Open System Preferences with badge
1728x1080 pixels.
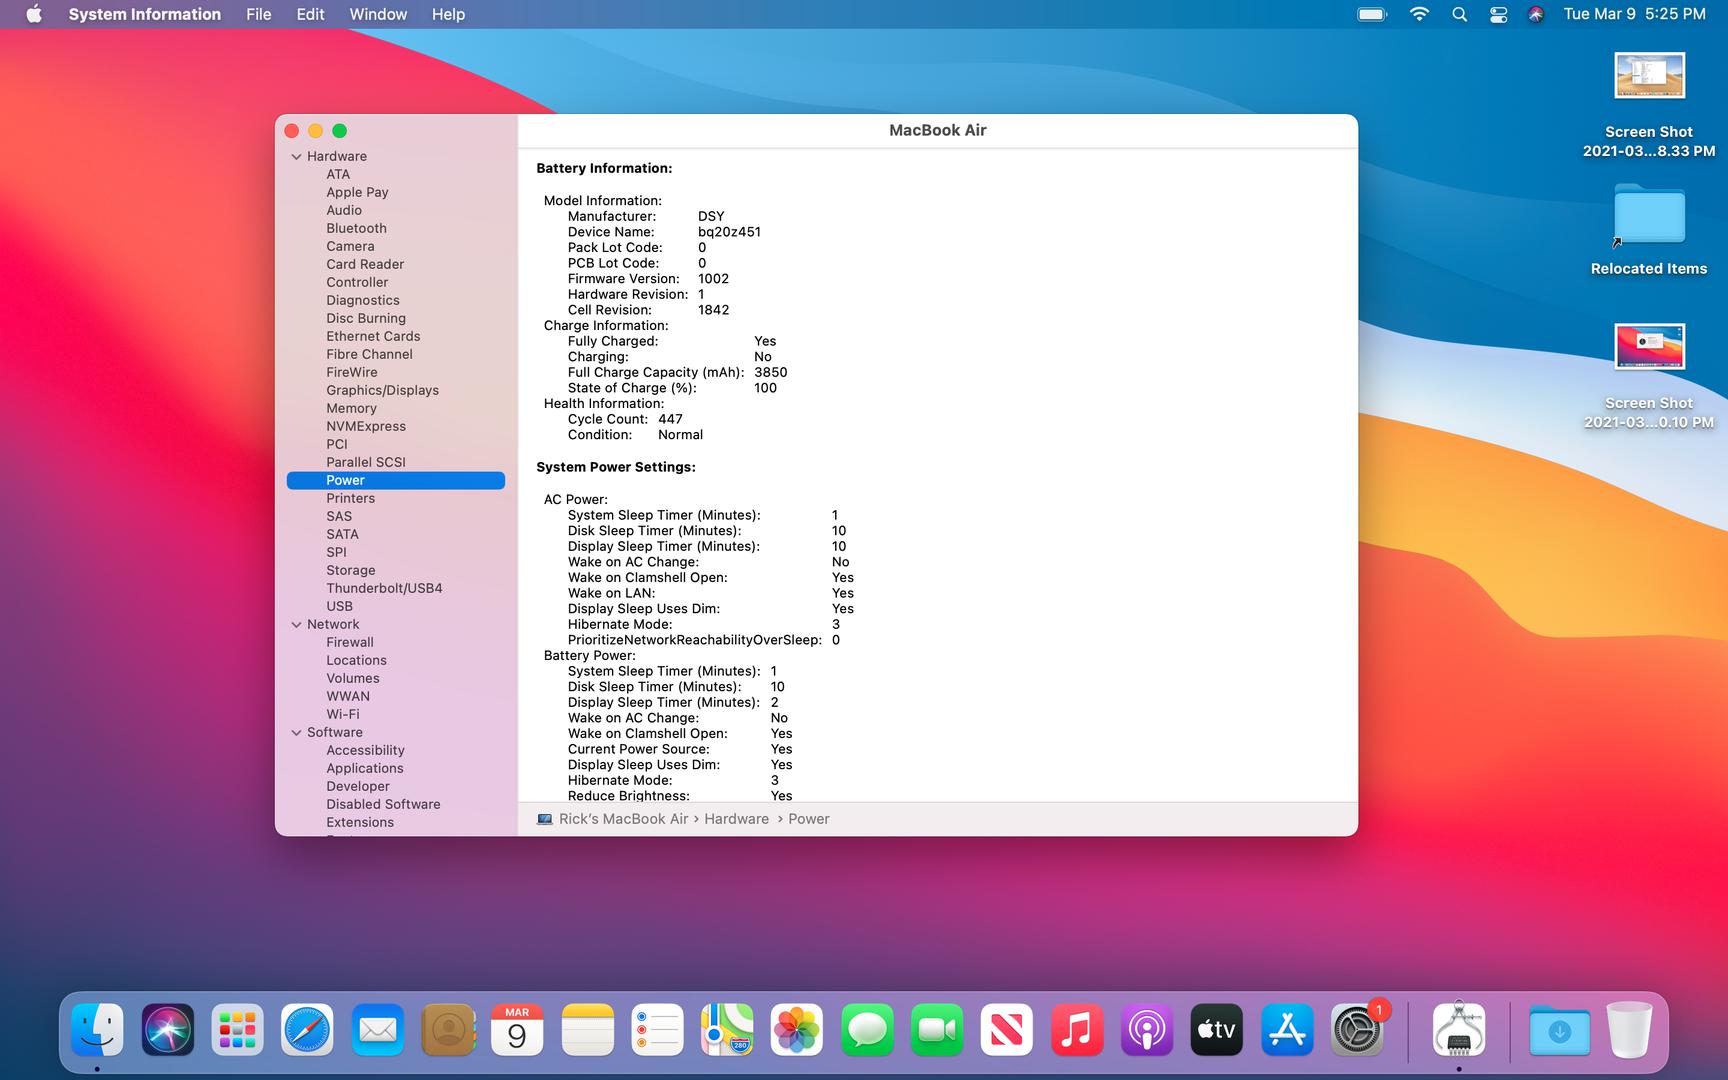coord(1357,1030)
